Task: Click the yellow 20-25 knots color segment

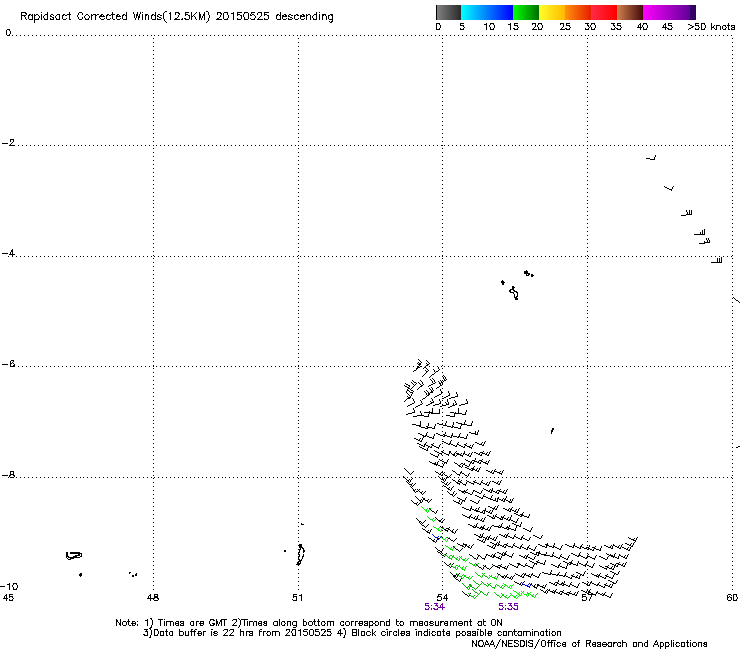Action: (552, 12)
